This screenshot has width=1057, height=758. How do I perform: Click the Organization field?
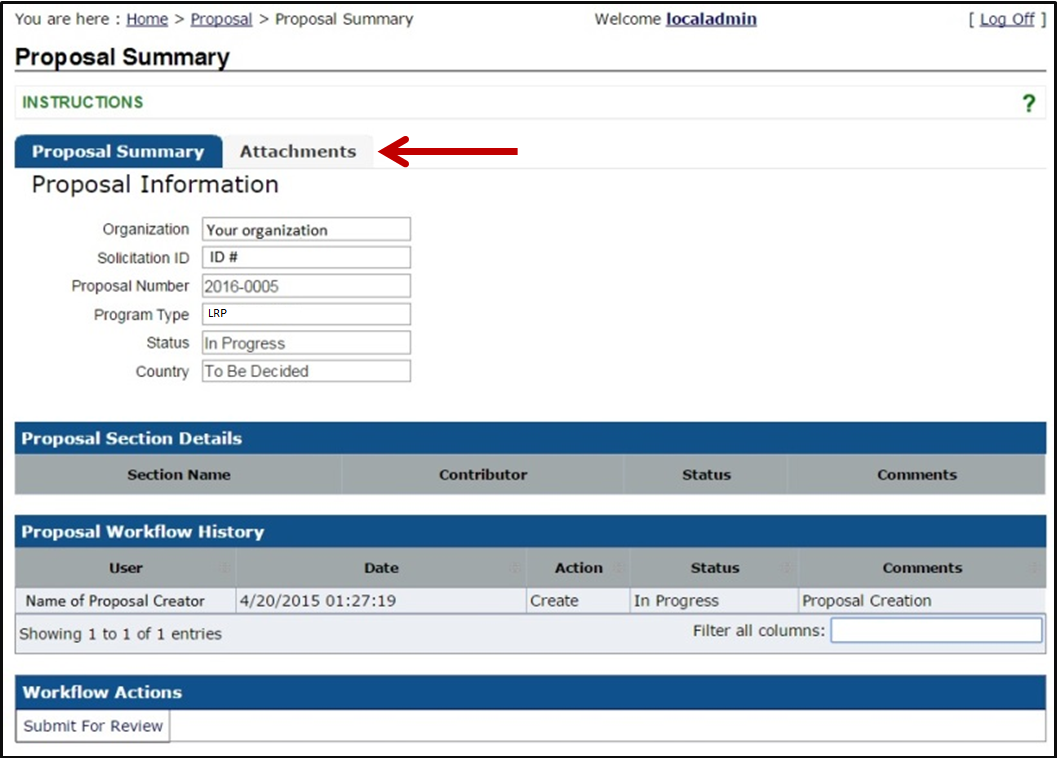[306, 229]
